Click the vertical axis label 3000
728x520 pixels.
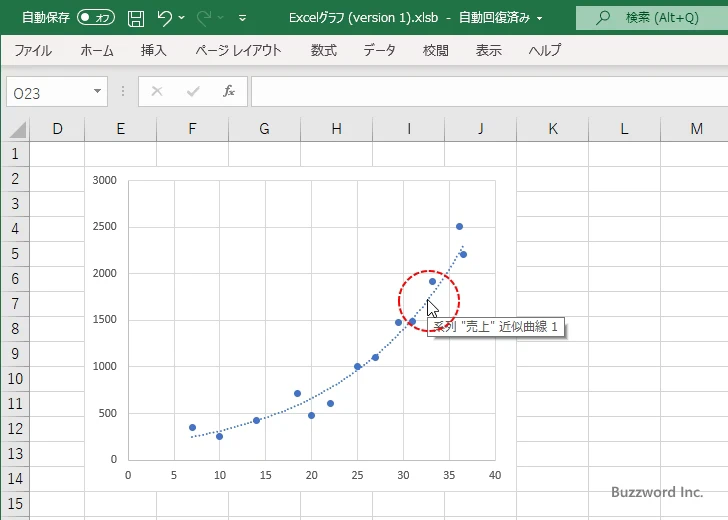pos(104,180)
